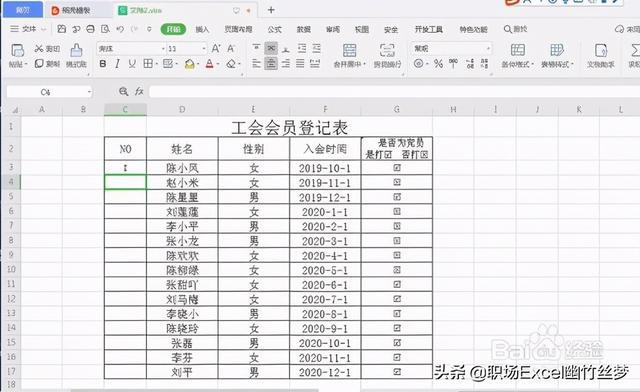Click the distributed alignment icon
Image resolution: width=640 pixels, height=392 pixels.
(x=315, y=63)
